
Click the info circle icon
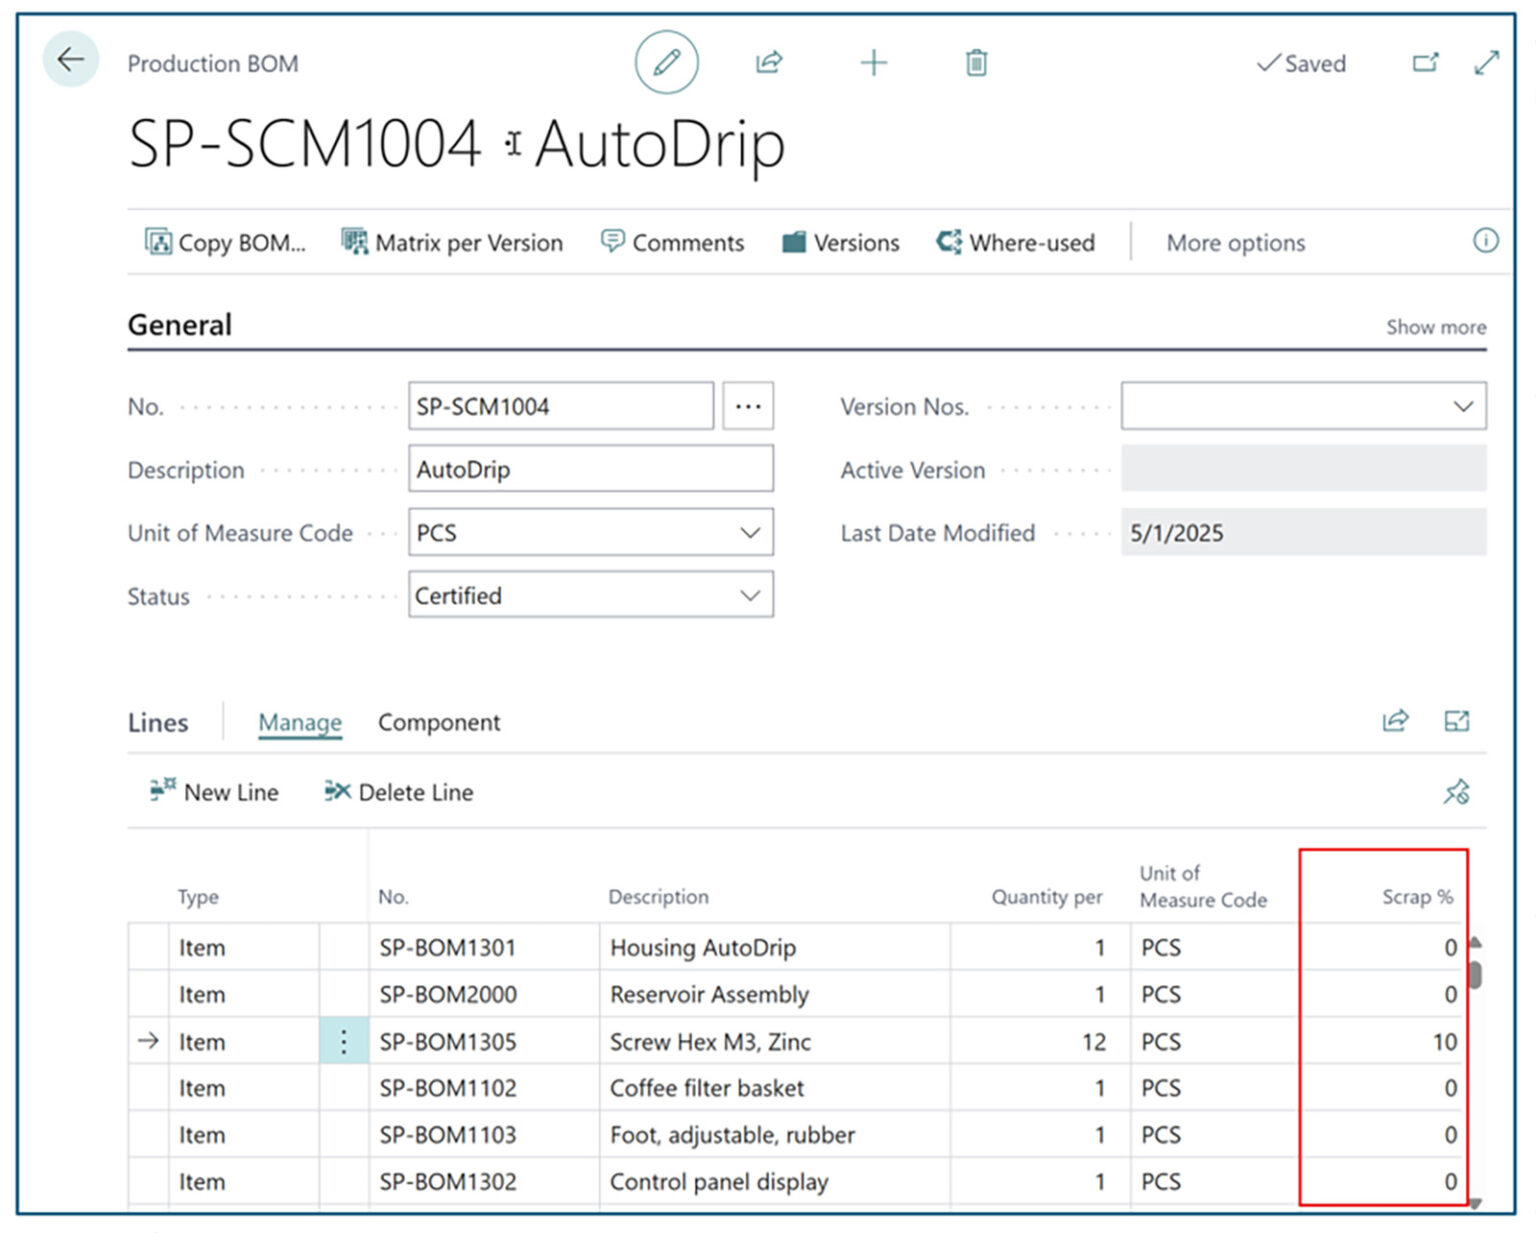[1487, 241]
